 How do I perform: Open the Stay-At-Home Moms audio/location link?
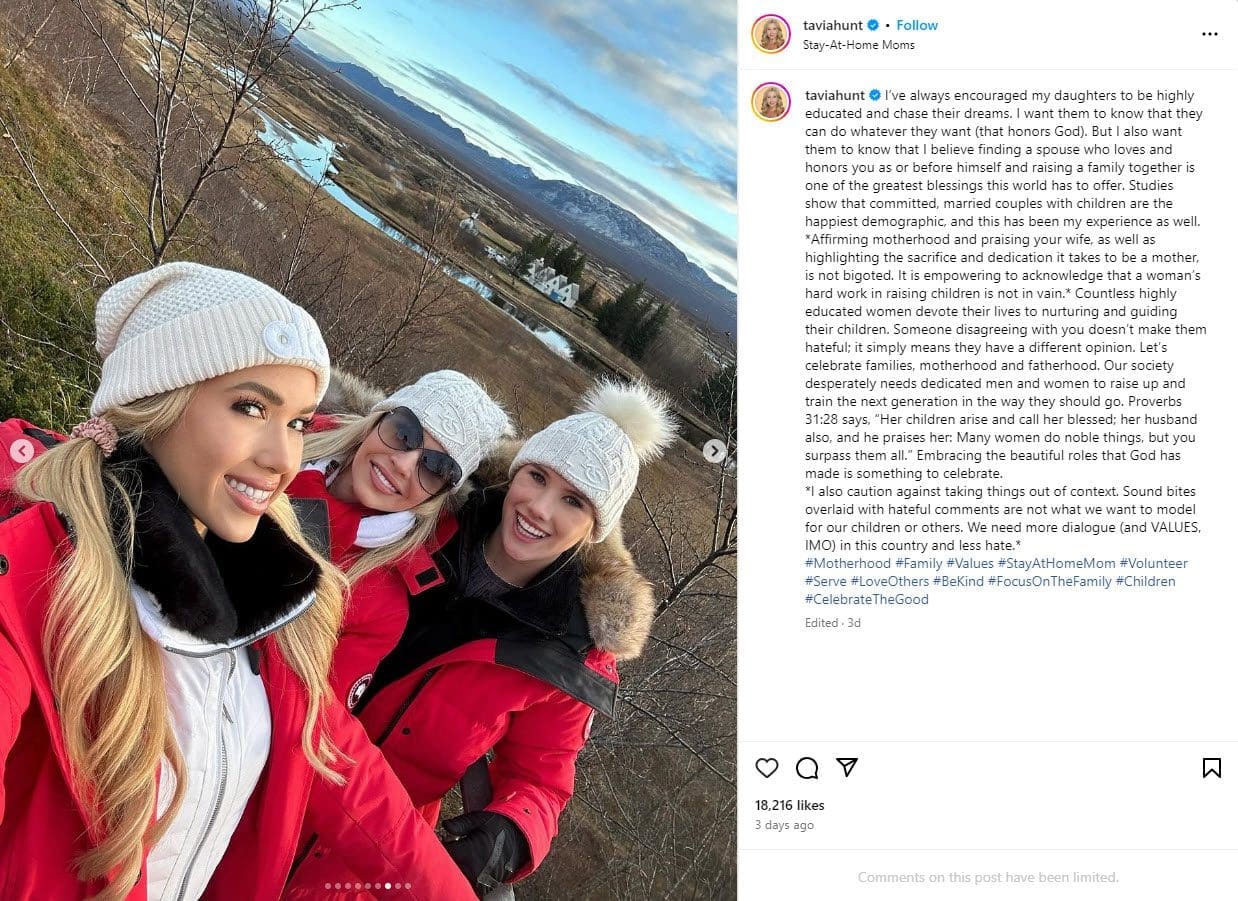858,45
